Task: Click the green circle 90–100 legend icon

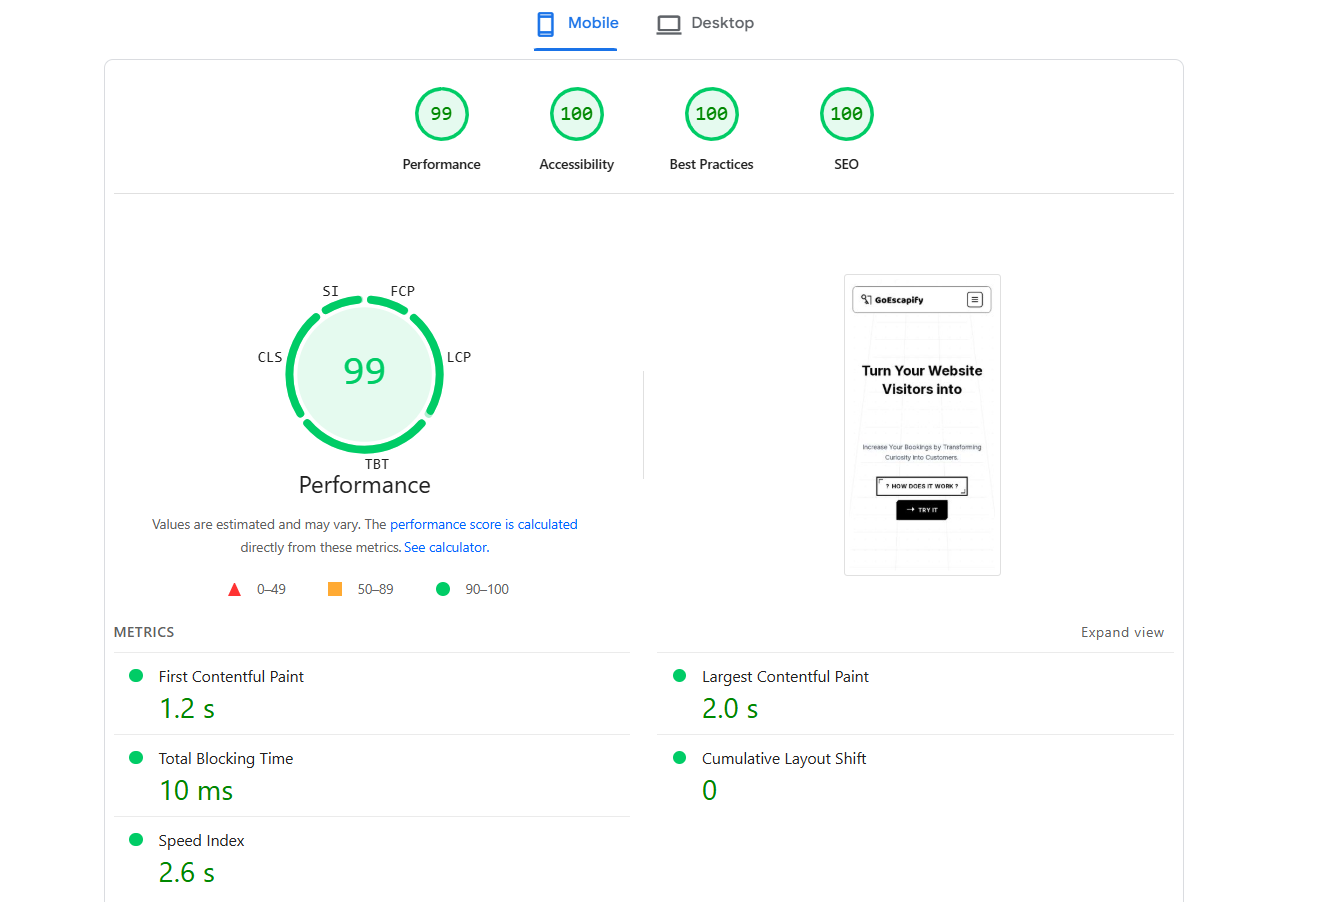Action: pos(443,589)
